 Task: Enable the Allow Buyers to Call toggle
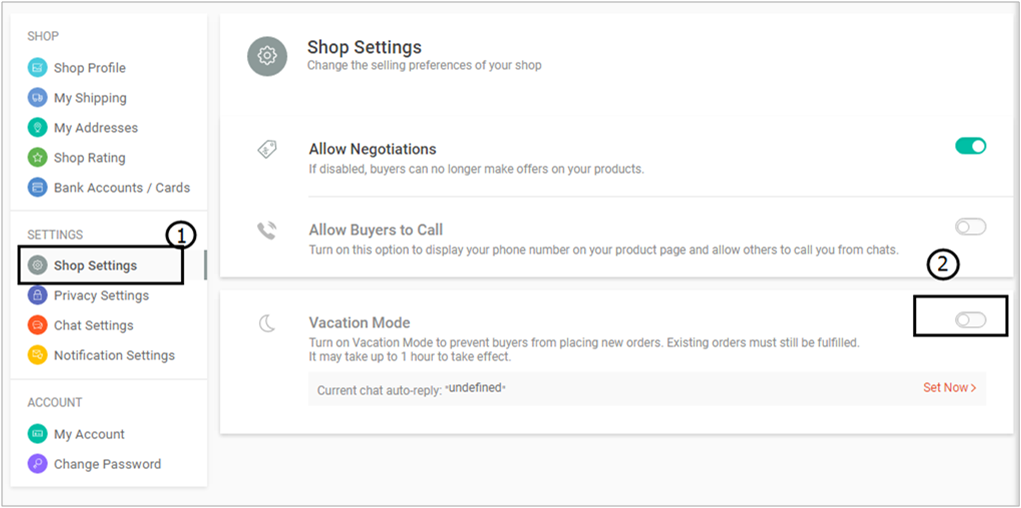(970, 227)
